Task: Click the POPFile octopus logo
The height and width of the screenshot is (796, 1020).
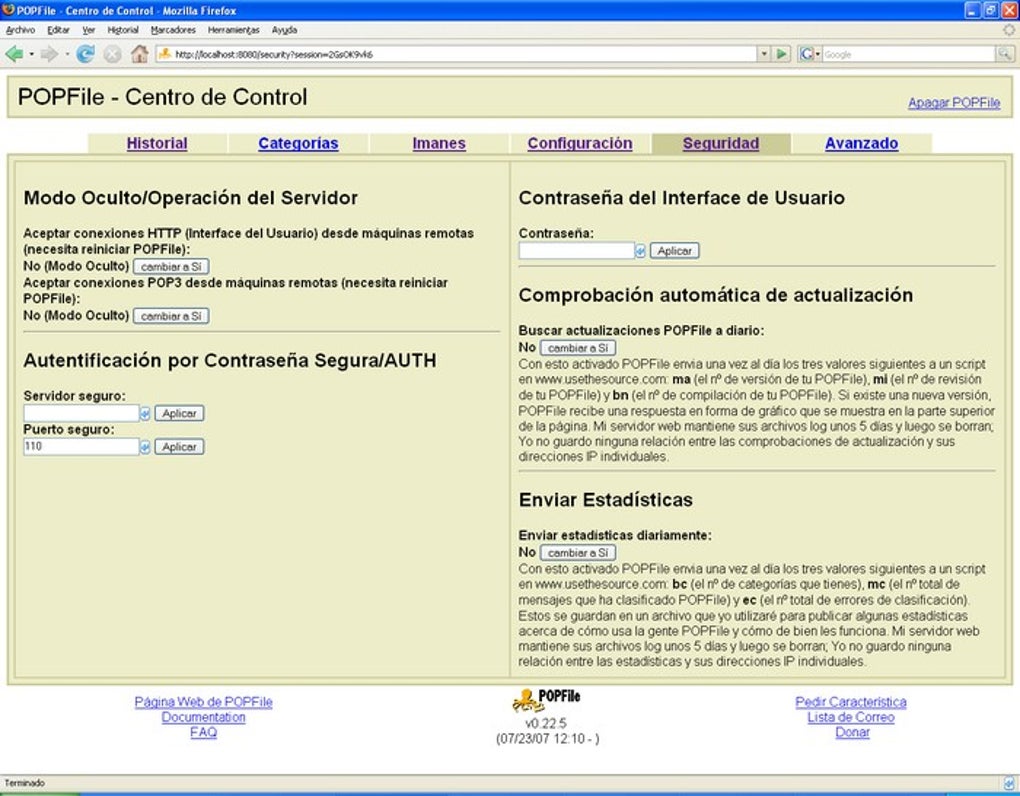Action: point(528,703)
